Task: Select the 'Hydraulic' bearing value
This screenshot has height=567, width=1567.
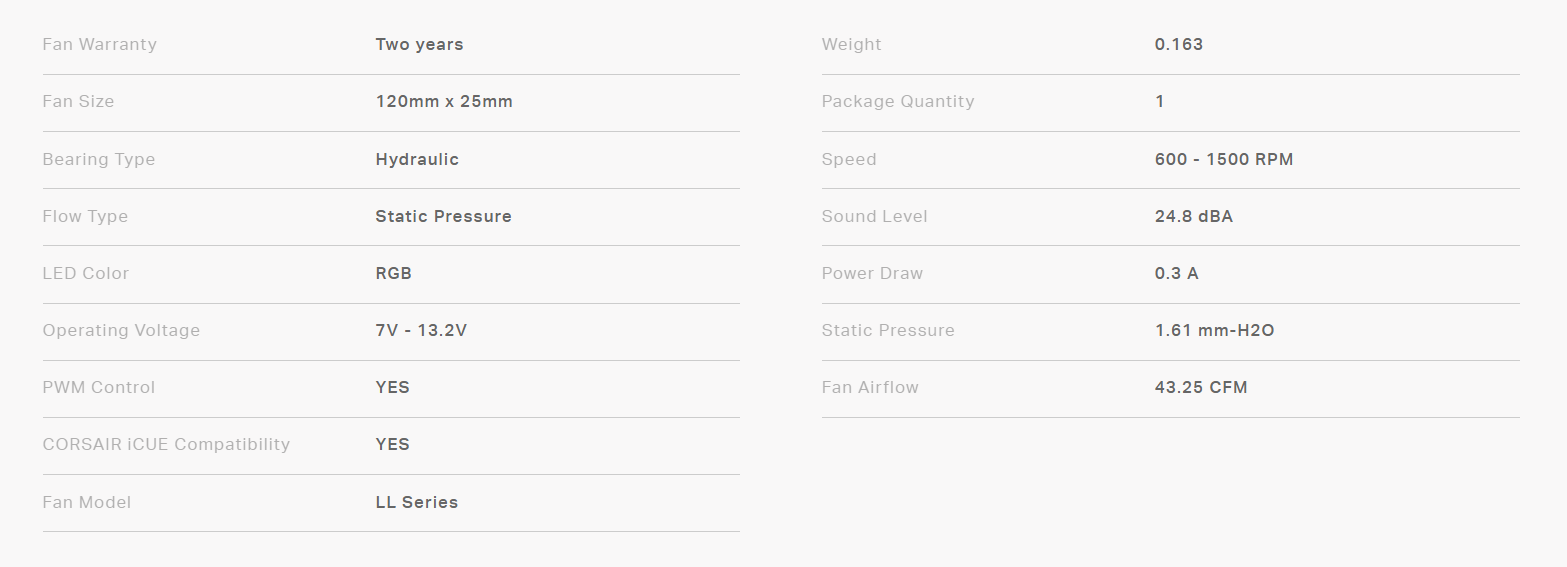Action: pyautogui.click(x=417, y=160)
